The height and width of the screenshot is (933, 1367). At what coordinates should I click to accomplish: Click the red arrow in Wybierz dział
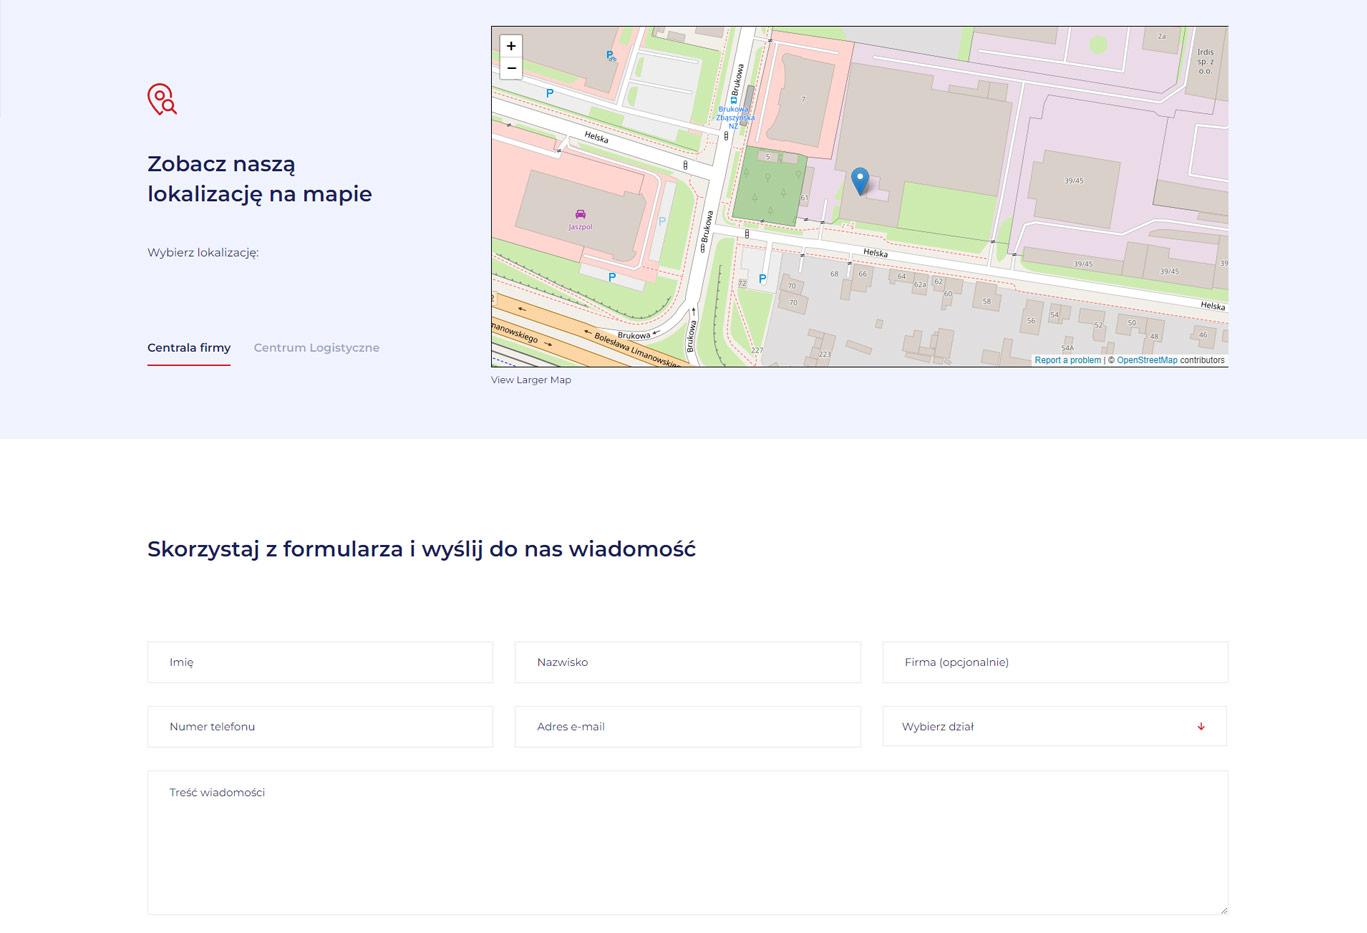[x=1201, y=727]
